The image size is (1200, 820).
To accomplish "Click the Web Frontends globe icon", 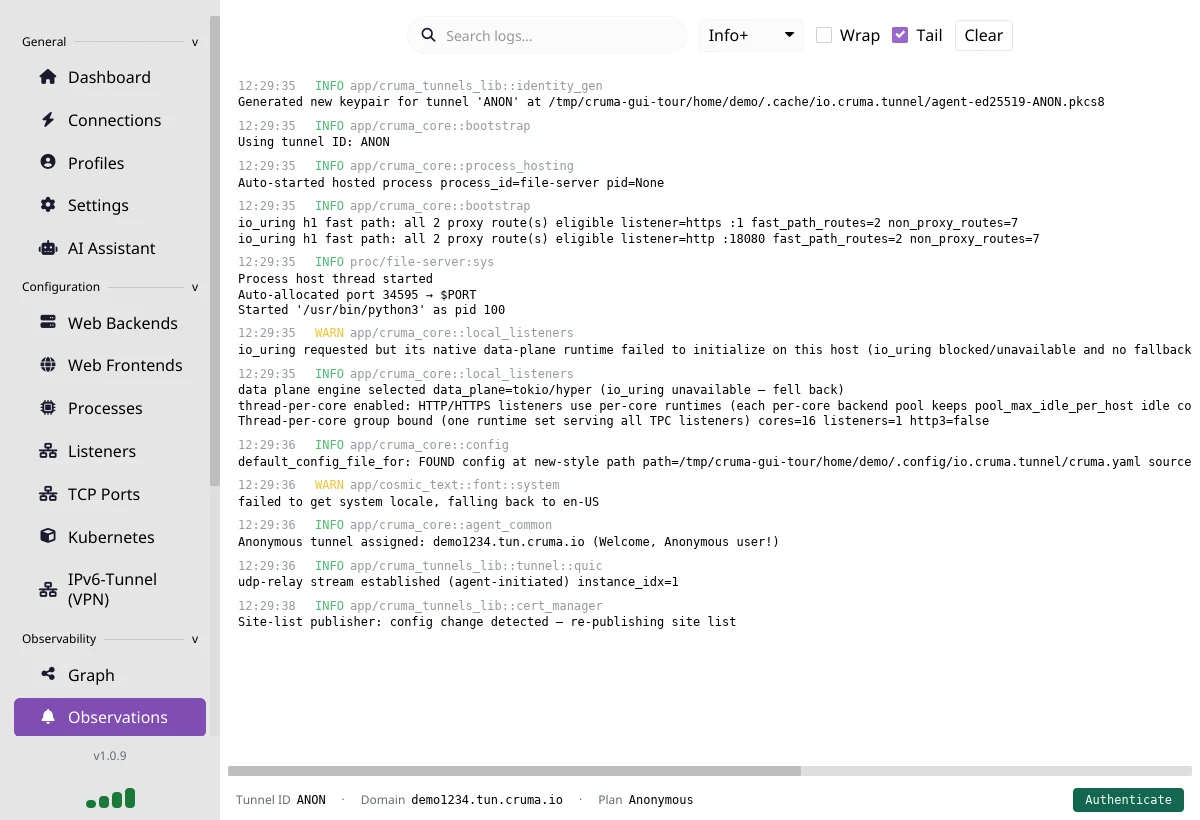I will (x=47, y=365).
